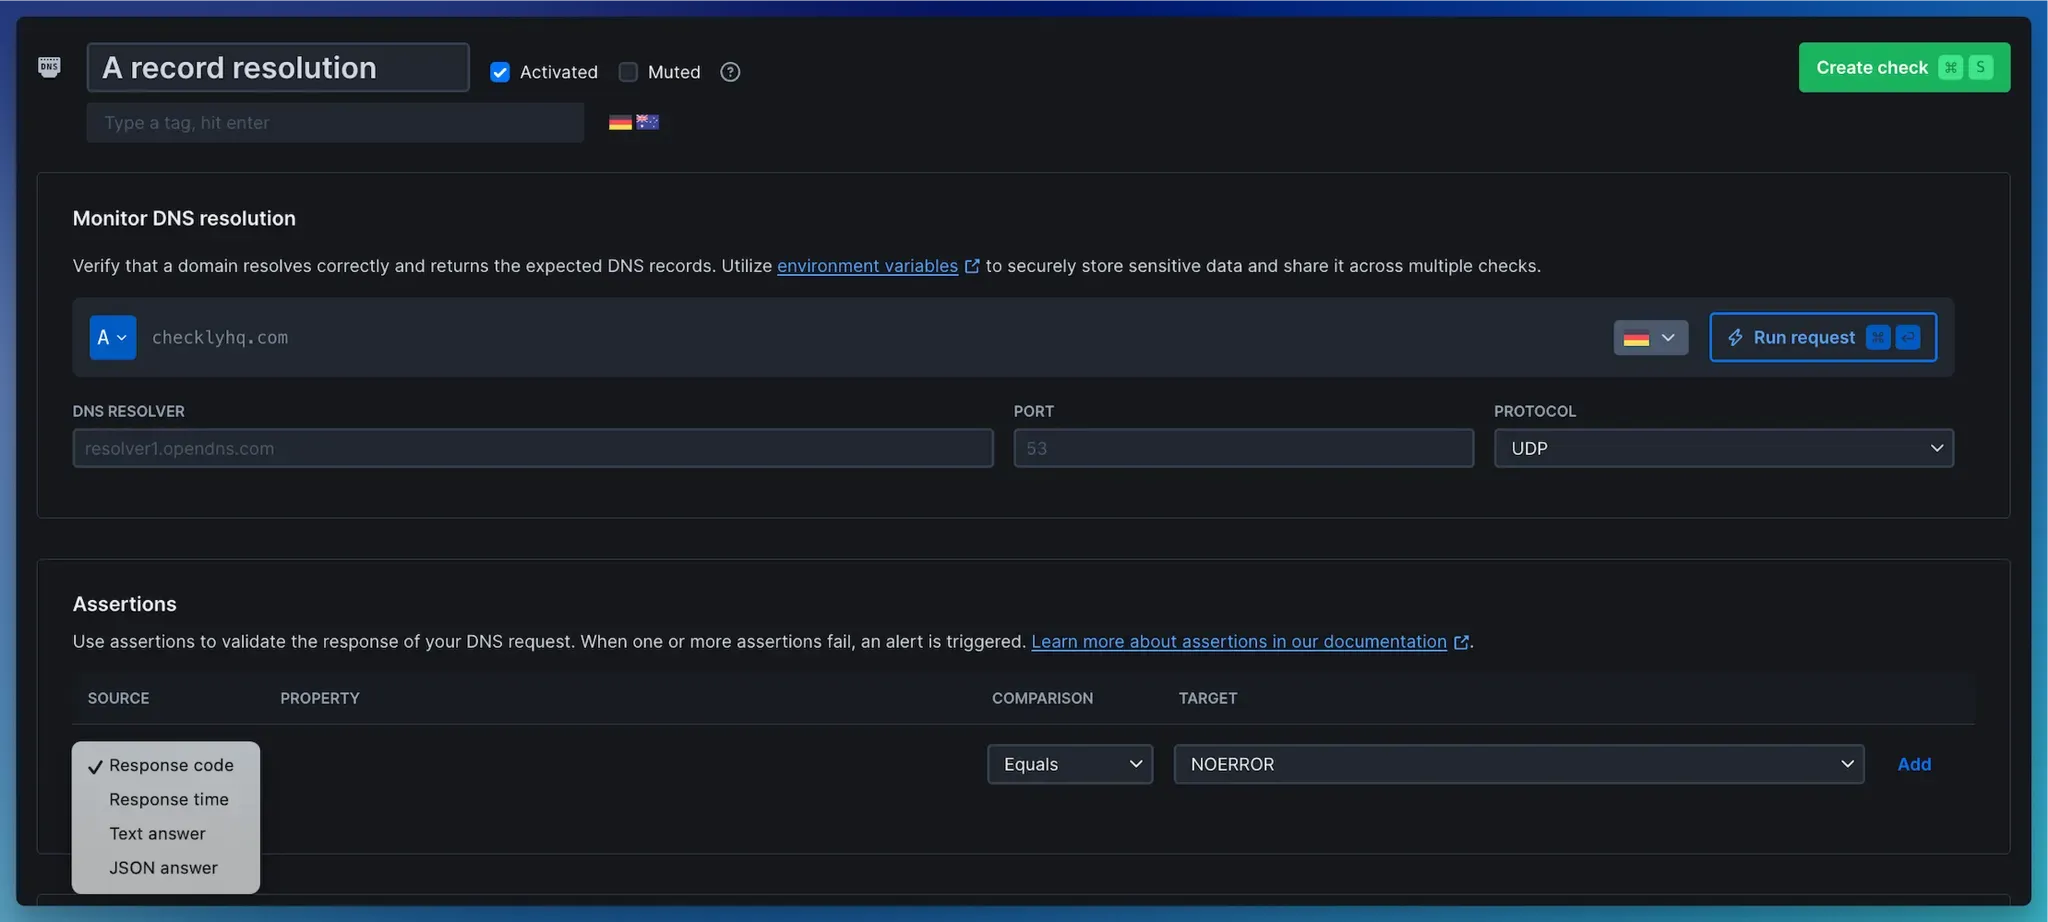This screenshot has width=2048, height=922.
Task: Select Response time from source menu
Action: coord(169,799)
